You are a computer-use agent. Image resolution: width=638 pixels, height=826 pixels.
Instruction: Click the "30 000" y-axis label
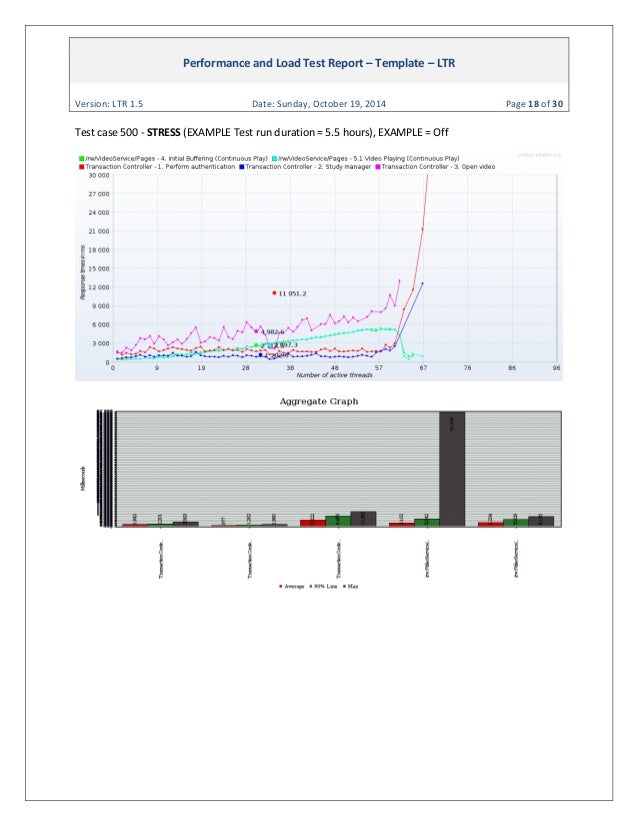[x=99, y=175]
